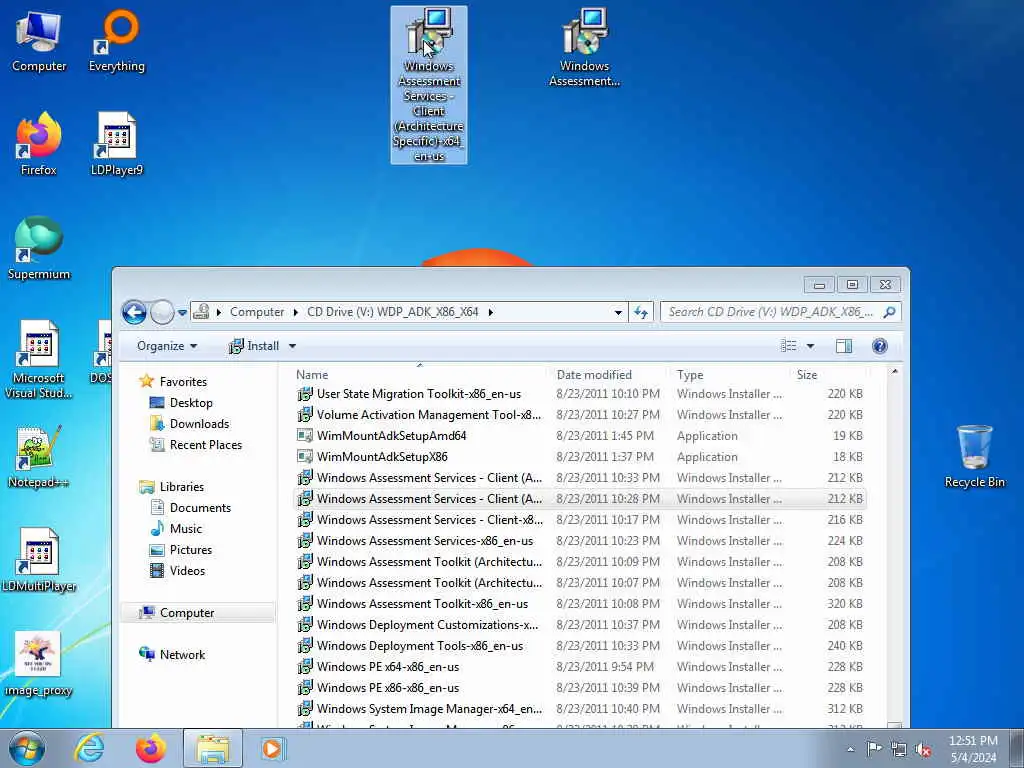Launch Internet Explorer from the taskbar
This screenshot has width=1024, height=768.
[89, 748]
